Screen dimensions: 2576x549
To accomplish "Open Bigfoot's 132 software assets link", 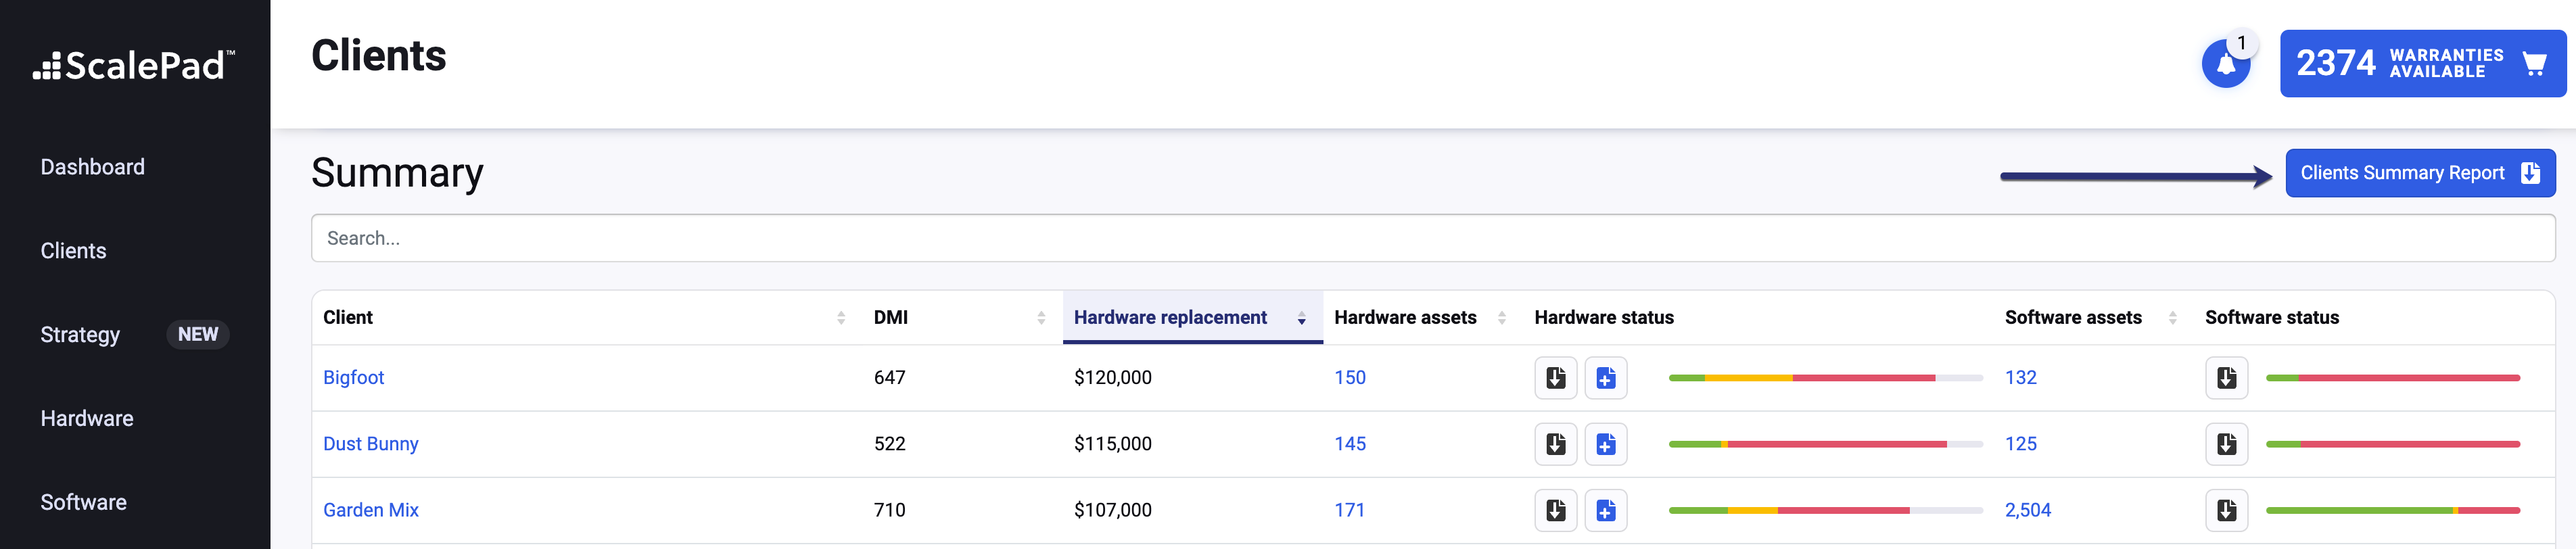I will point(2021,378).
